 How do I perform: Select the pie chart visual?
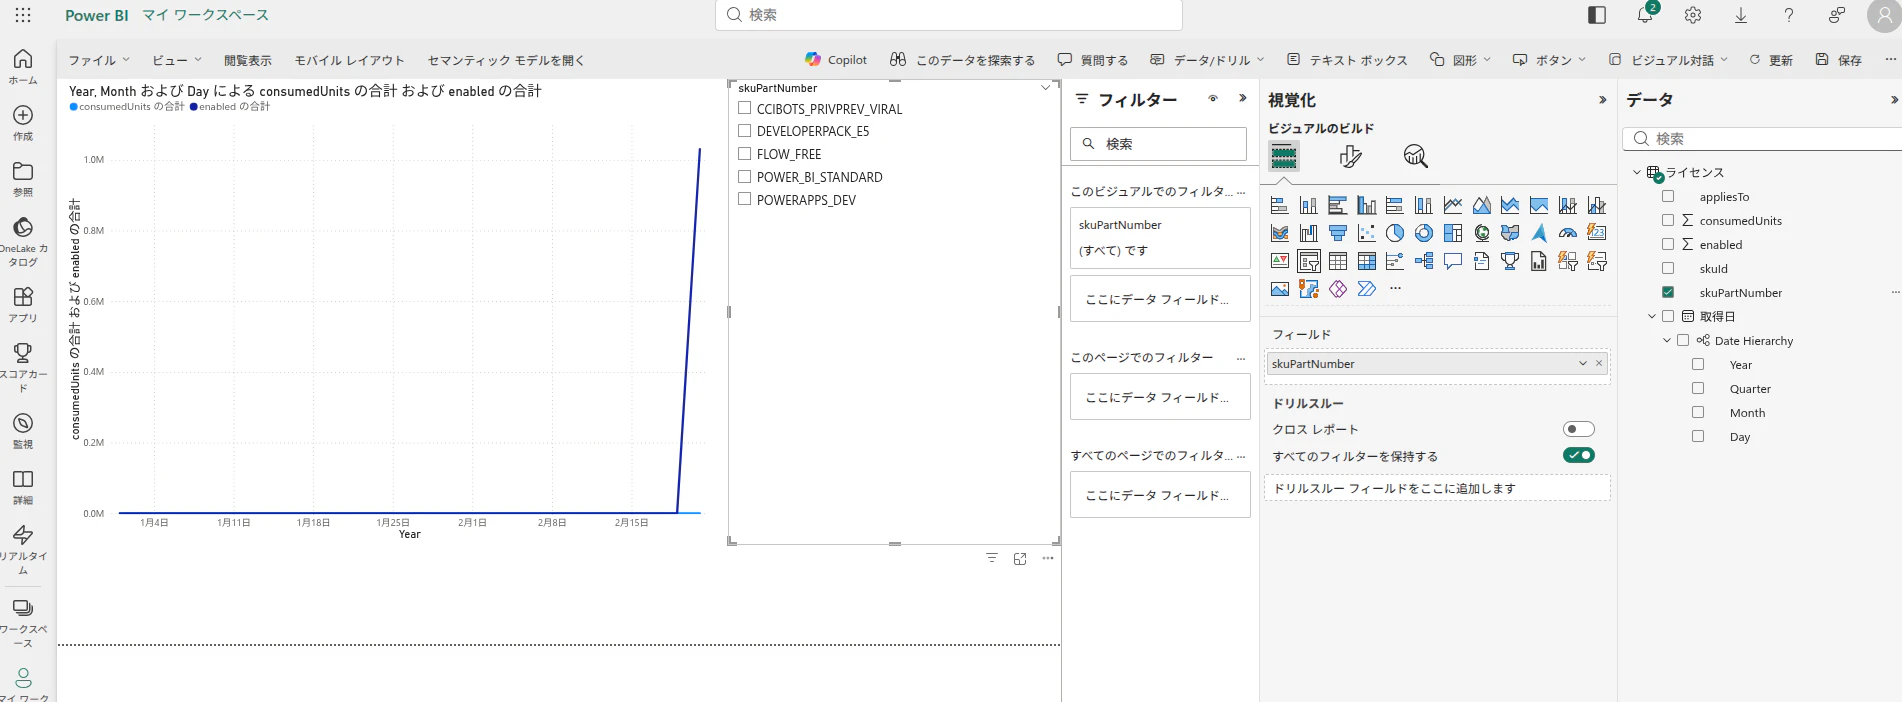point(1395,233)
